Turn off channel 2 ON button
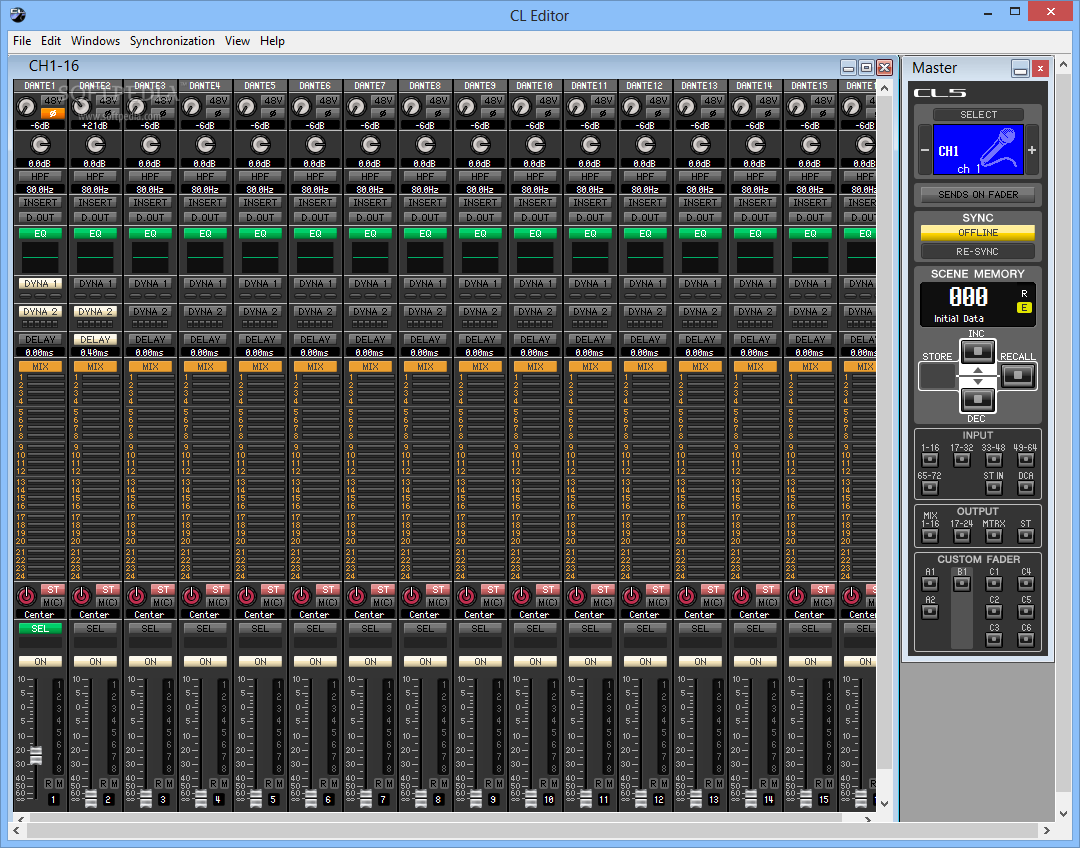The width and height of the screenshot is (1080, 848). coord(95,661)
